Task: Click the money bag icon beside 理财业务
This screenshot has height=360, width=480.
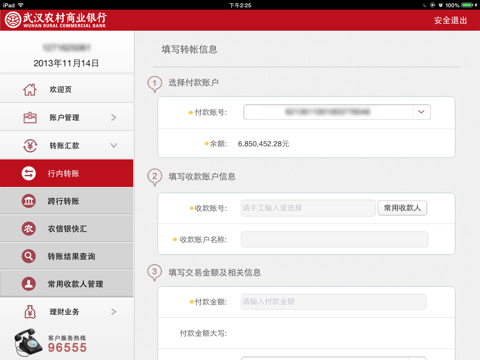Action: coord(30,312)
